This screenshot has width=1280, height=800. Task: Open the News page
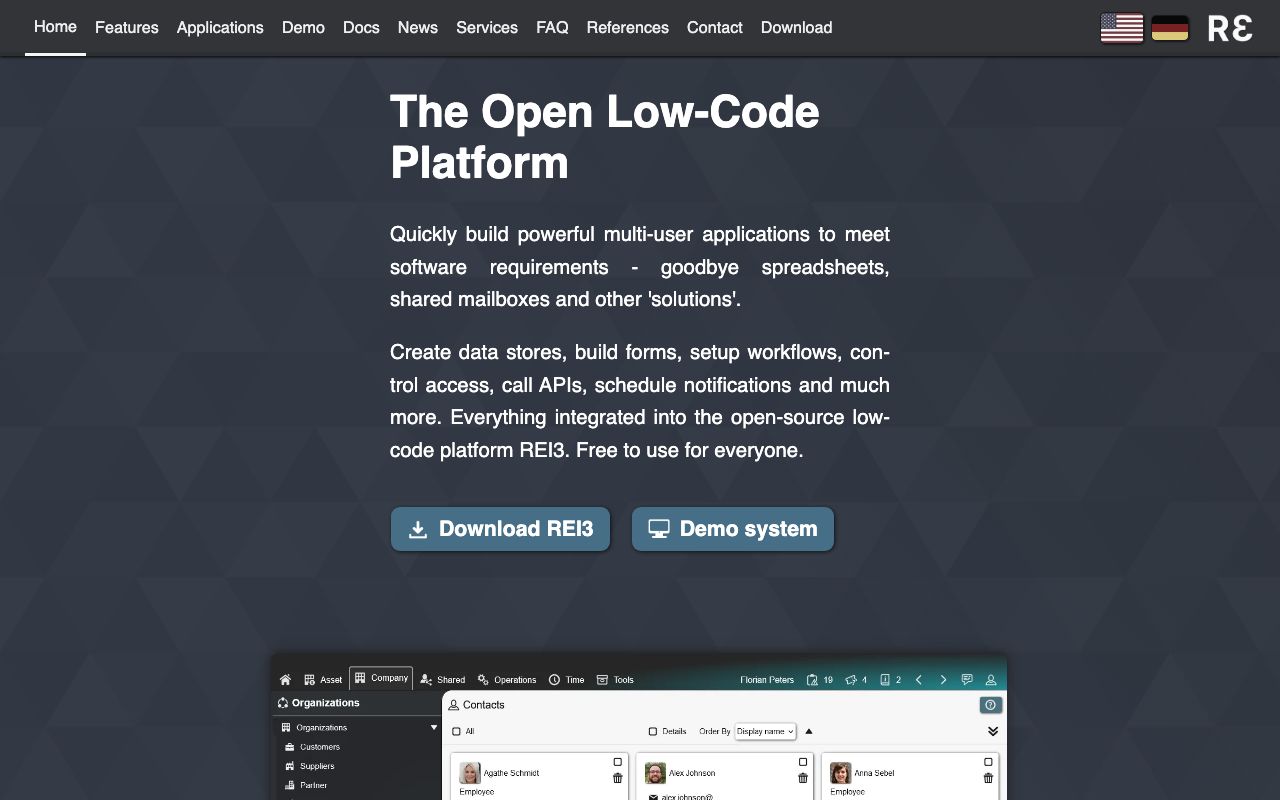pyautogui.click(x=418, y=28)
